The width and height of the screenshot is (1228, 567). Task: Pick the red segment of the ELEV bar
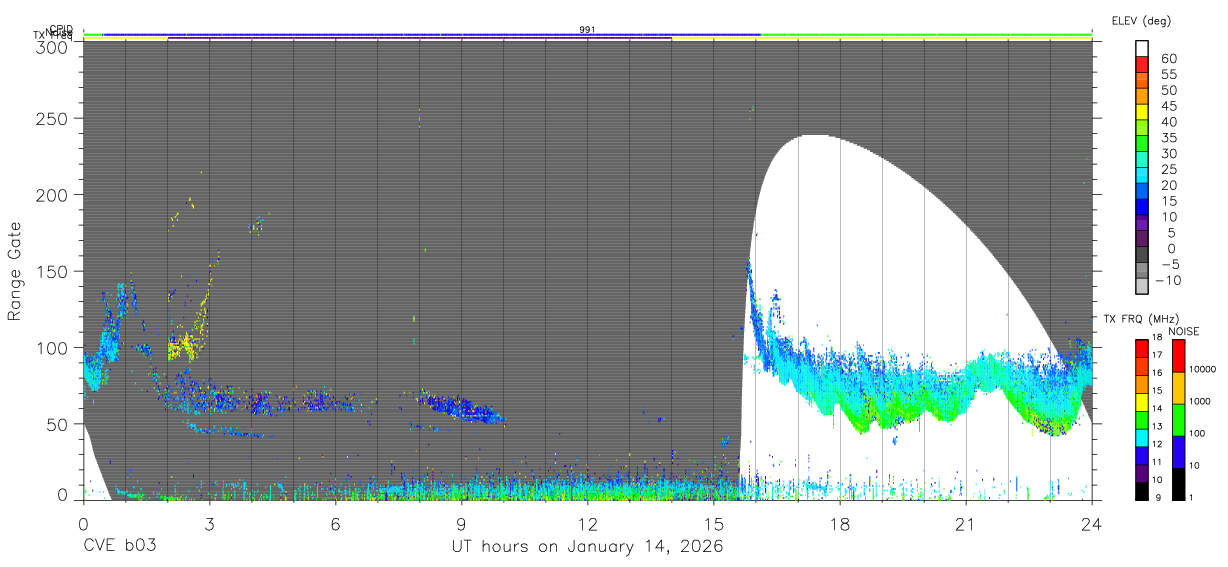pyautogui.click(x=1142, y=64)
